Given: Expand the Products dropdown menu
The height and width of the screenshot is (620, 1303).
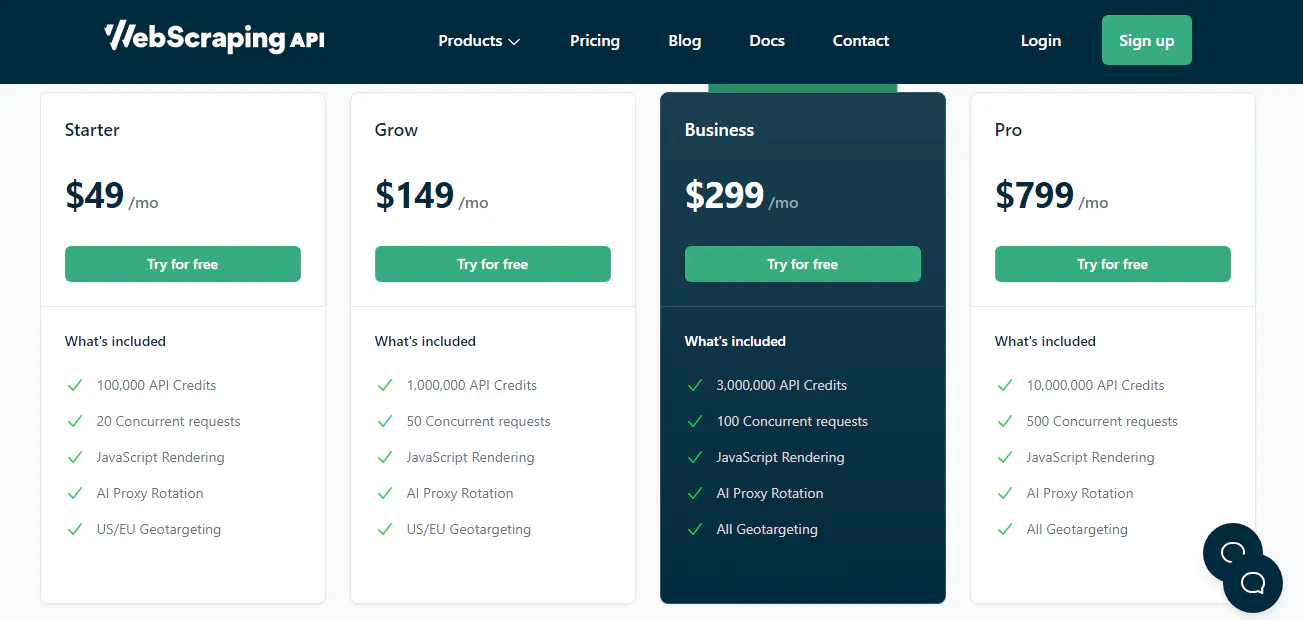Looking at the screenshot, I should (470, 41).
